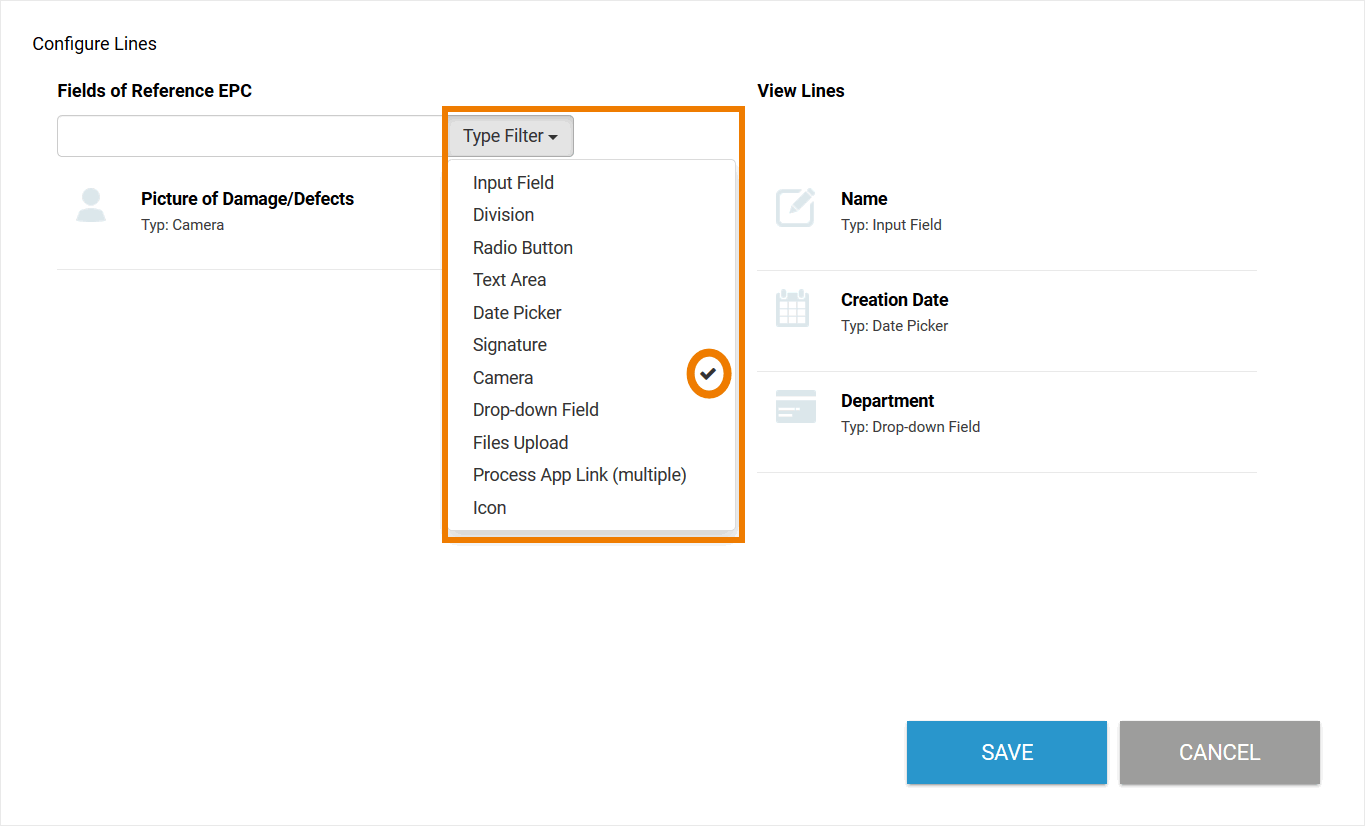Select Drop-down Field filter option
This screenshot has width=1365, height=826.
[x=535, y=410]
